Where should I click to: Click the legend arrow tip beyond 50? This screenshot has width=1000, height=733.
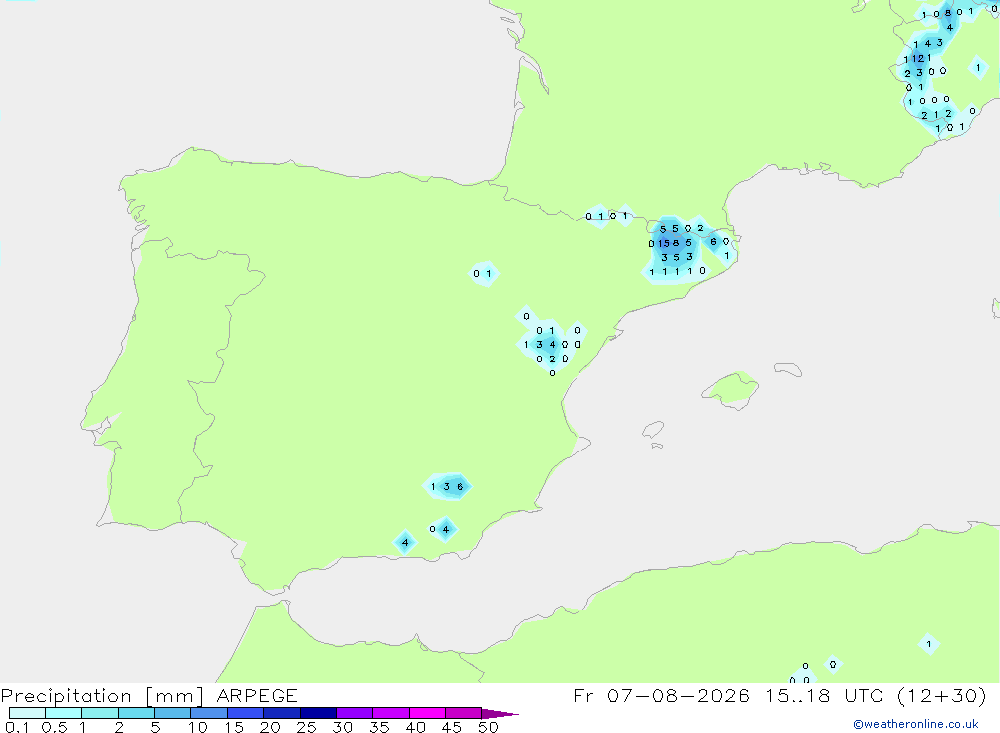(501, 713)
